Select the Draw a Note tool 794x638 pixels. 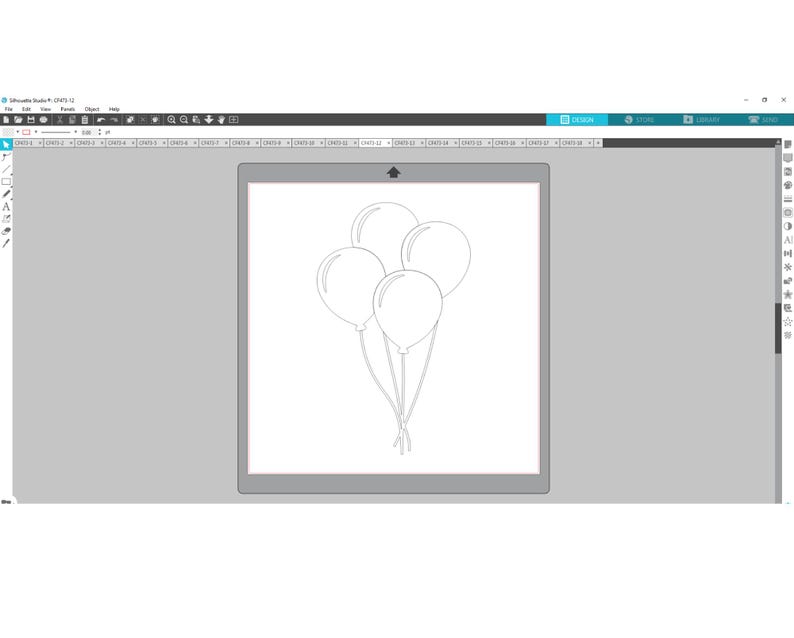[6, 219]
